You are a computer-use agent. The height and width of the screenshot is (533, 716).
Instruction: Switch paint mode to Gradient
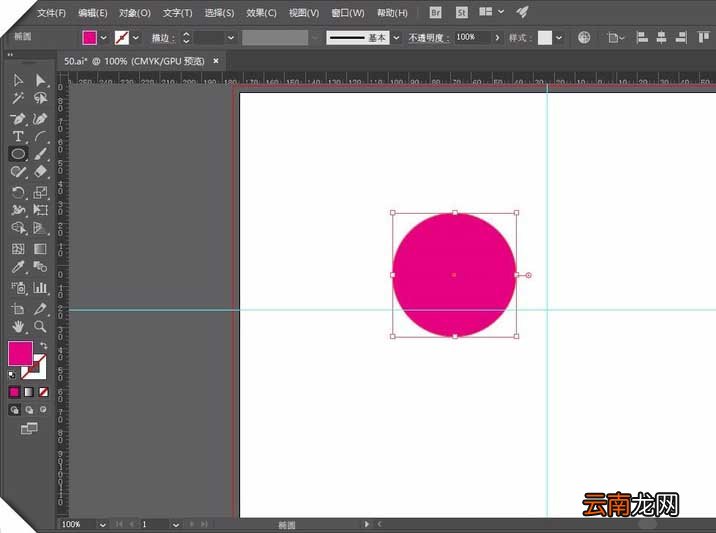point(29,392)
